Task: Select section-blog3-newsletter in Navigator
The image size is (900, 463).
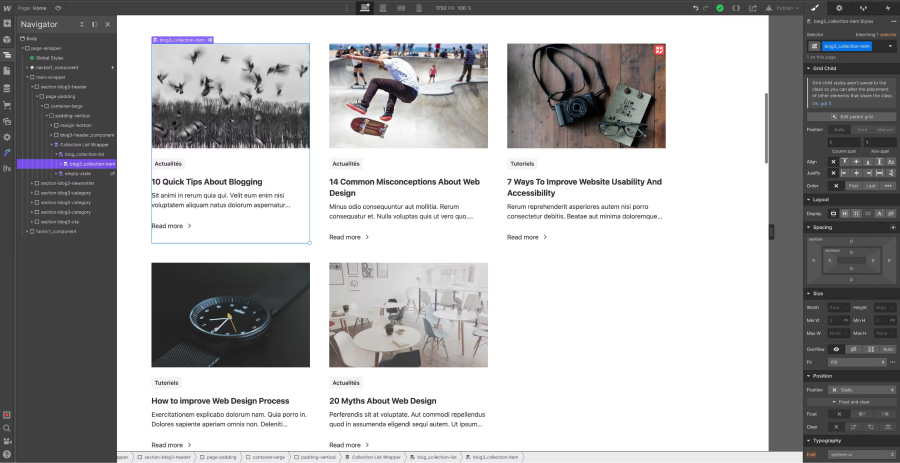Action: 67,183
